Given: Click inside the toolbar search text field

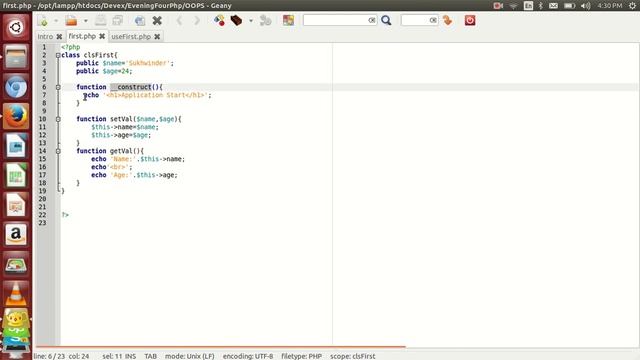Looking at the screenshot, I should click(x=336, y=20).
